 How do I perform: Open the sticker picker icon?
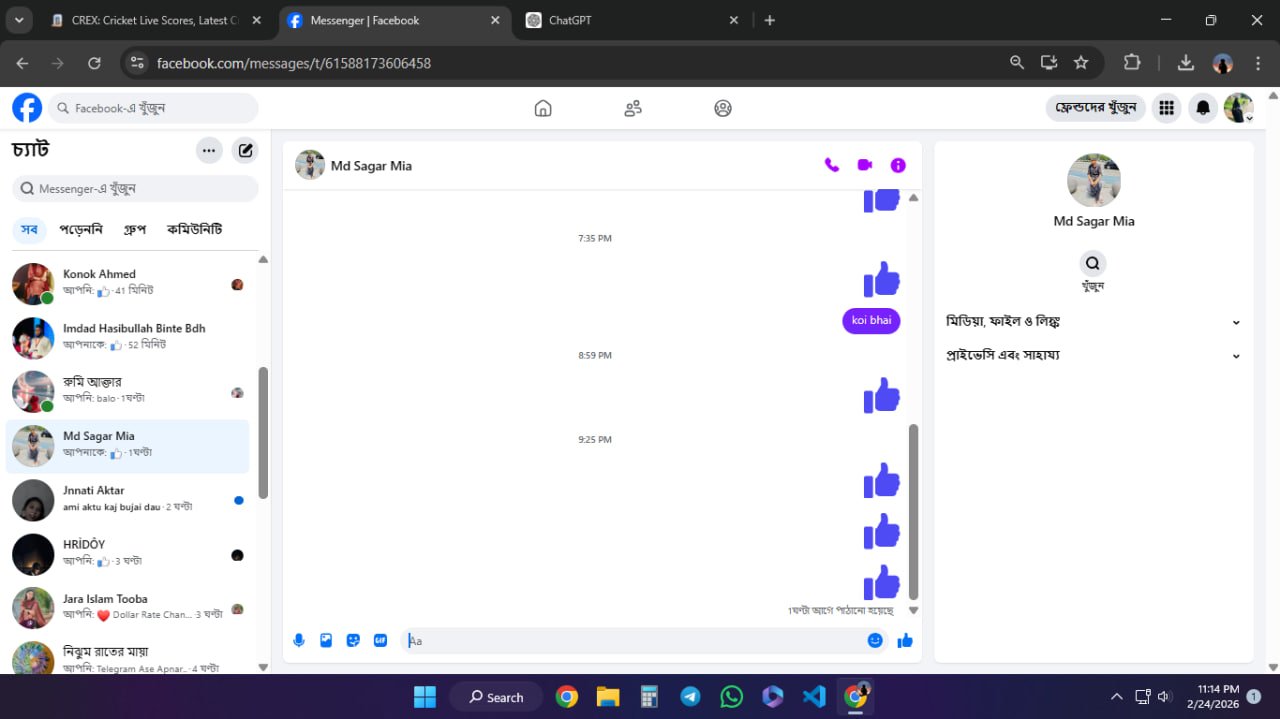[353, 640]
